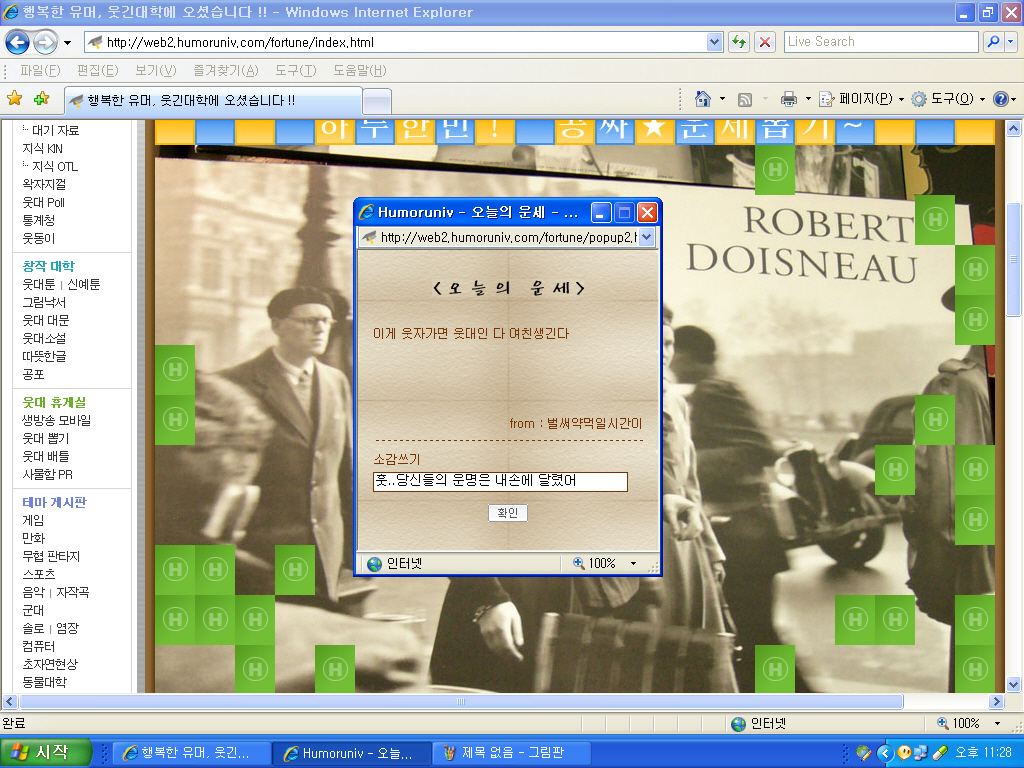Expand the main address bar dropdown

pyautogui.click(x=714, y=42)
